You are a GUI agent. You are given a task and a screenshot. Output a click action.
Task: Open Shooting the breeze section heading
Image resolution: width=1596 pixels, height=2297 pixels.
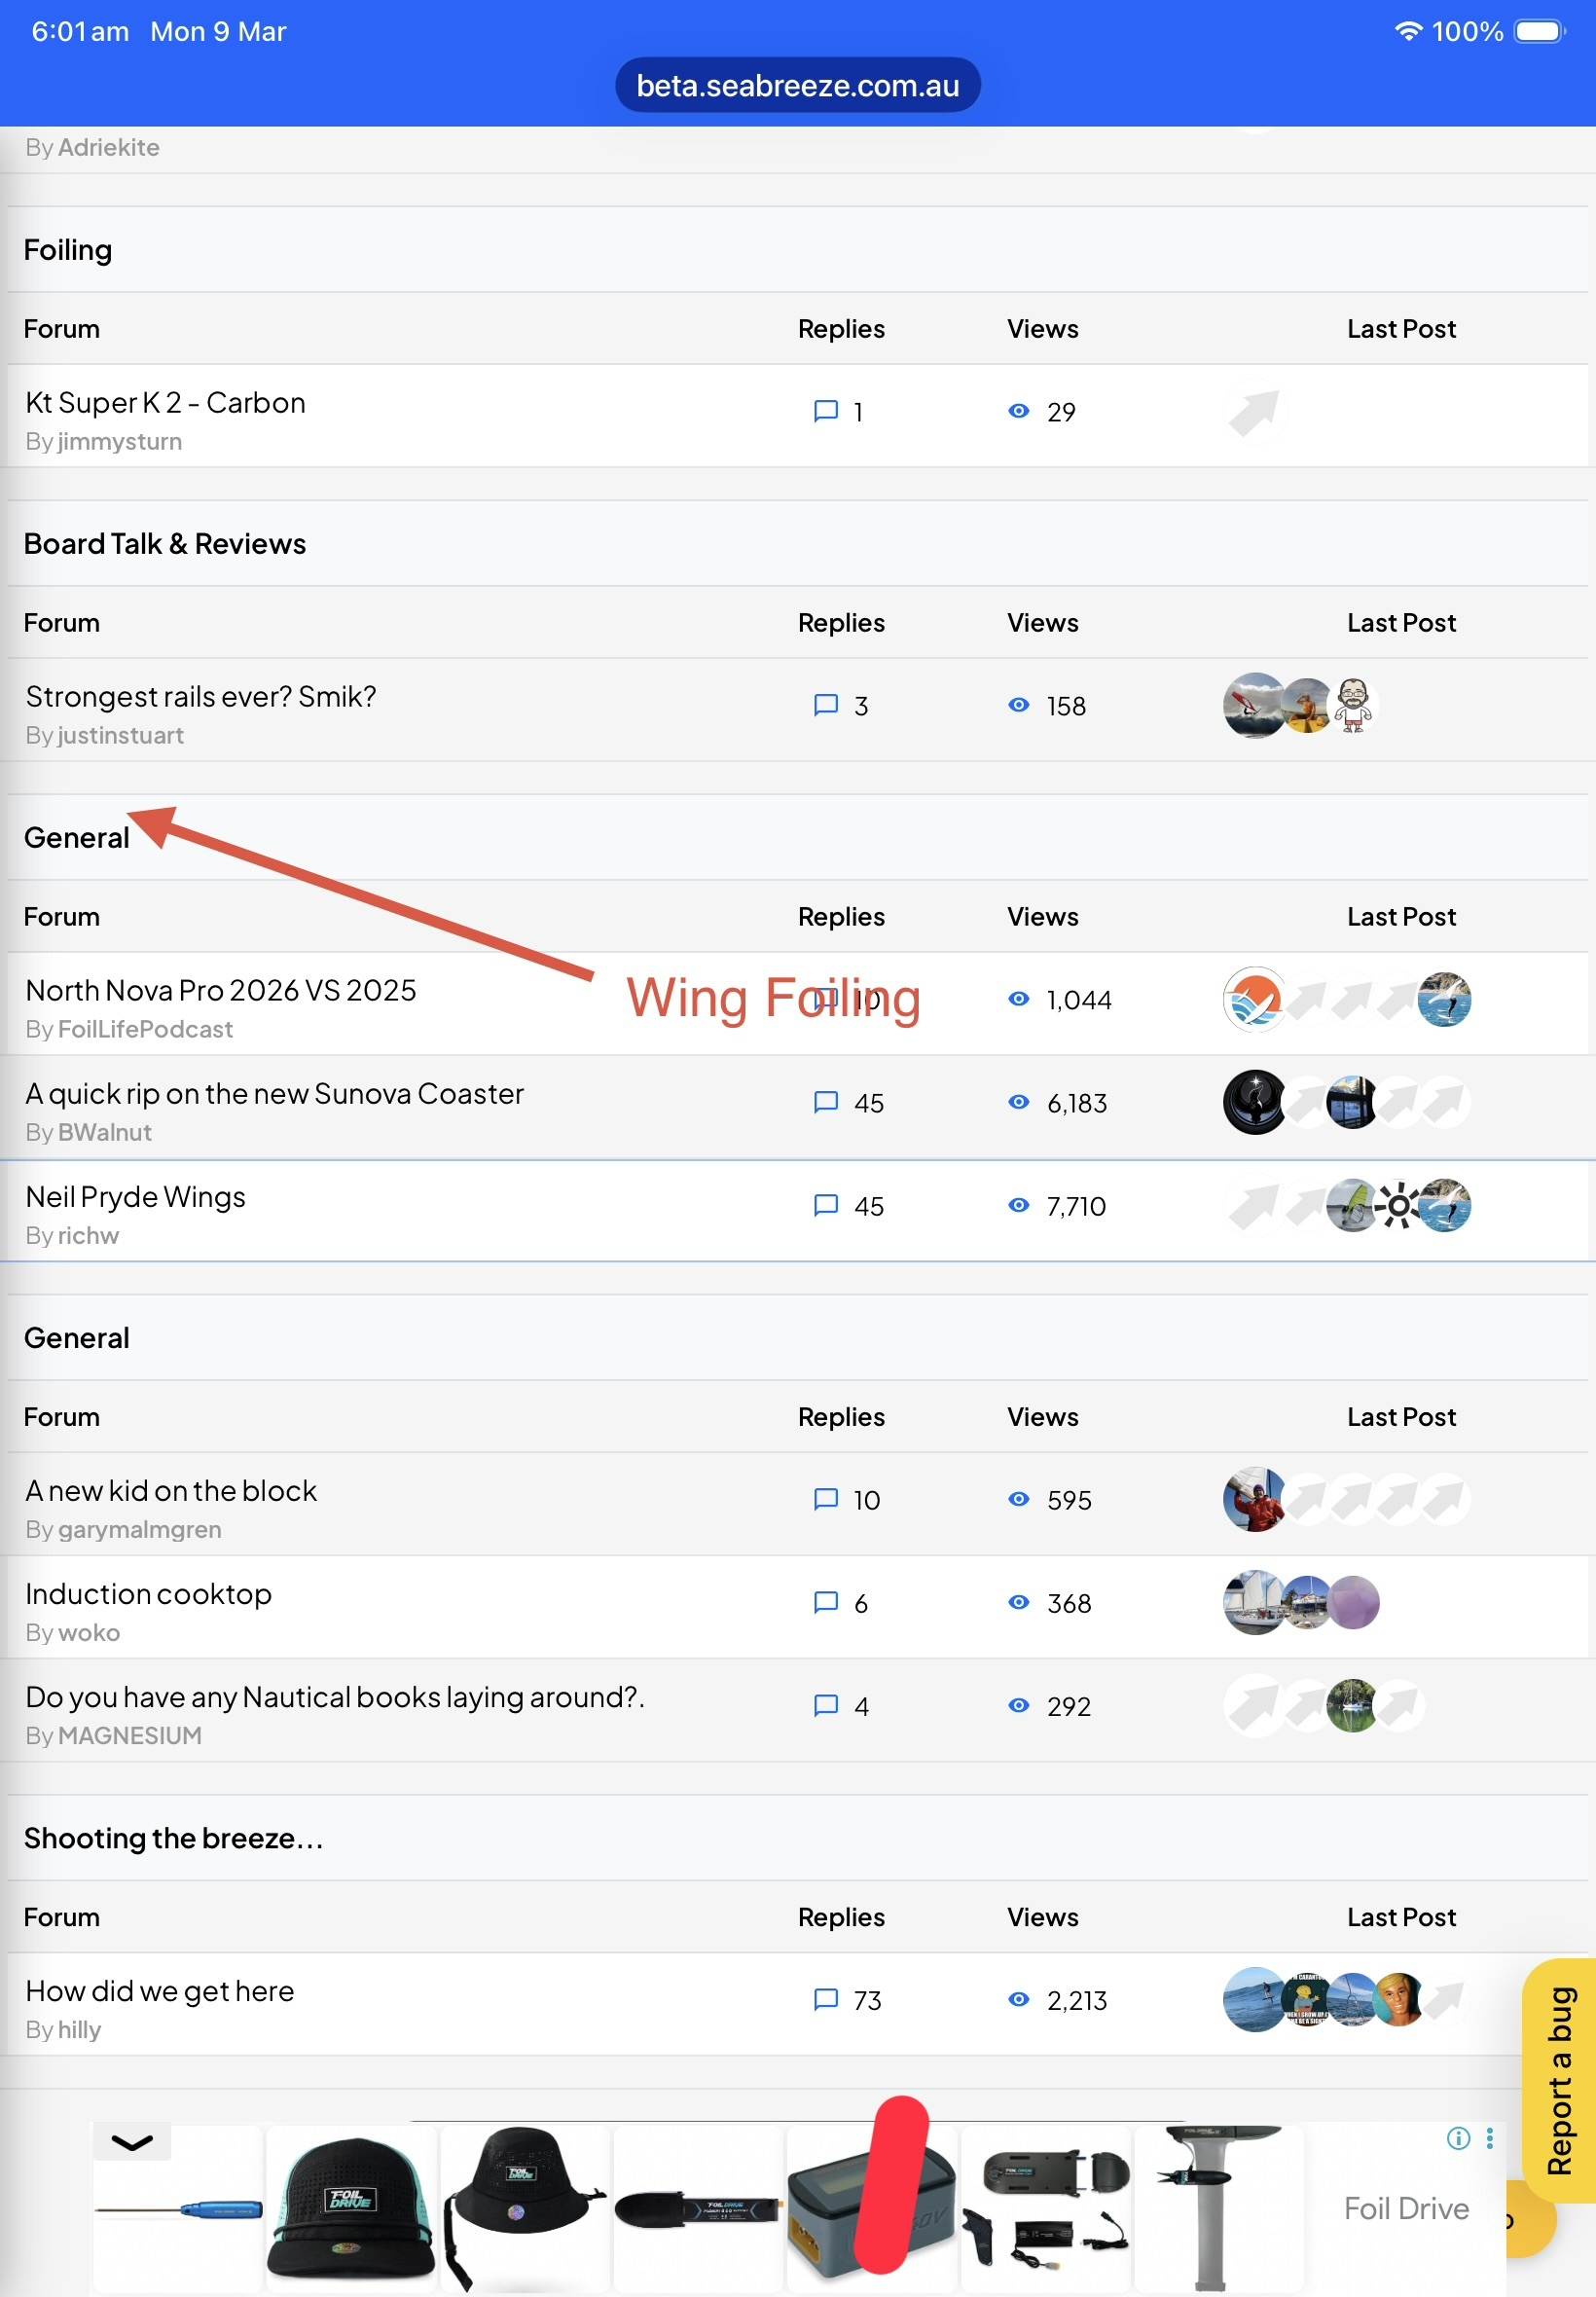[x=173, y=1838]
